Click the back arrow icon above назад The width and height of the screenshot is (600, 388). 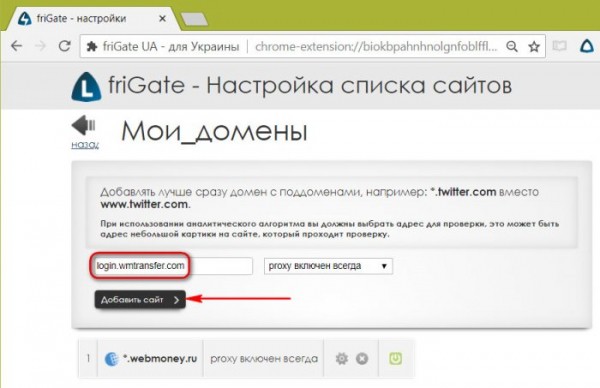pos(83,125)
